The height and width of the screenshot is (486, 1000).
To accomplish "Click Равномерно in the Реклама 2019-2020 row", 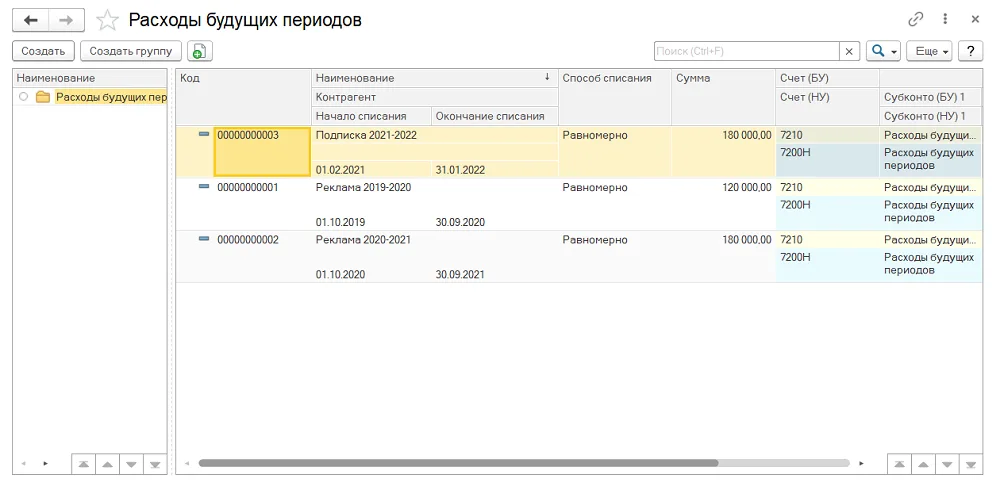I will (595, 188).
